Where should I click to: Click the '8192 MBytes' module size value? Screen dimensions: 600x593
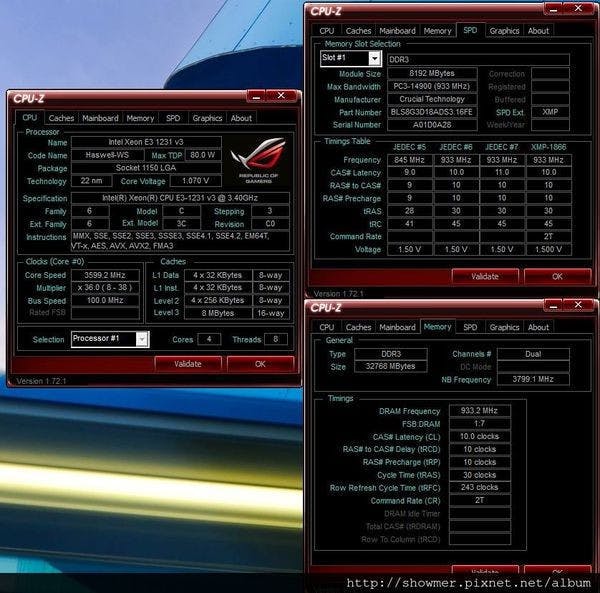(x=432, y=73)
